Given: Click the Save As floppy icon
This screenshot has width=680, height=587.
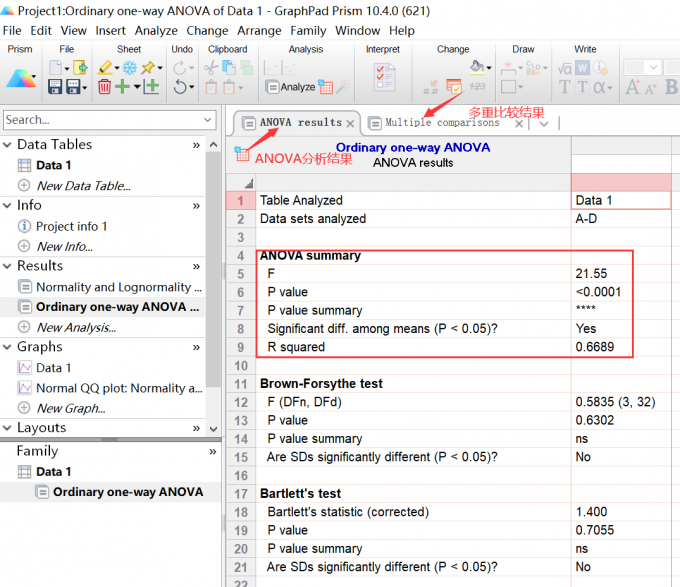Looking at the screenshot, I should (73, 87).
